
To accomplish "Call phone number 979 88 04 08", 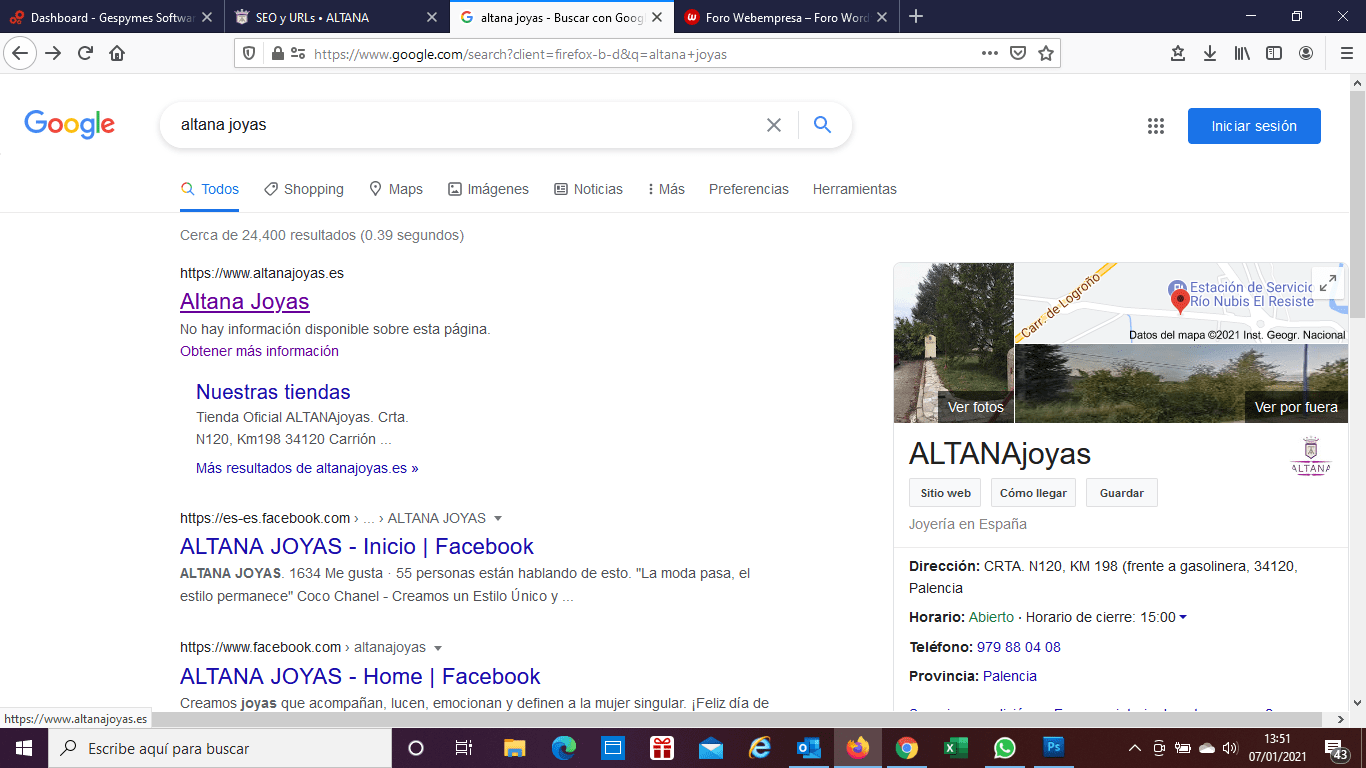I will [x=1019, y=647].
